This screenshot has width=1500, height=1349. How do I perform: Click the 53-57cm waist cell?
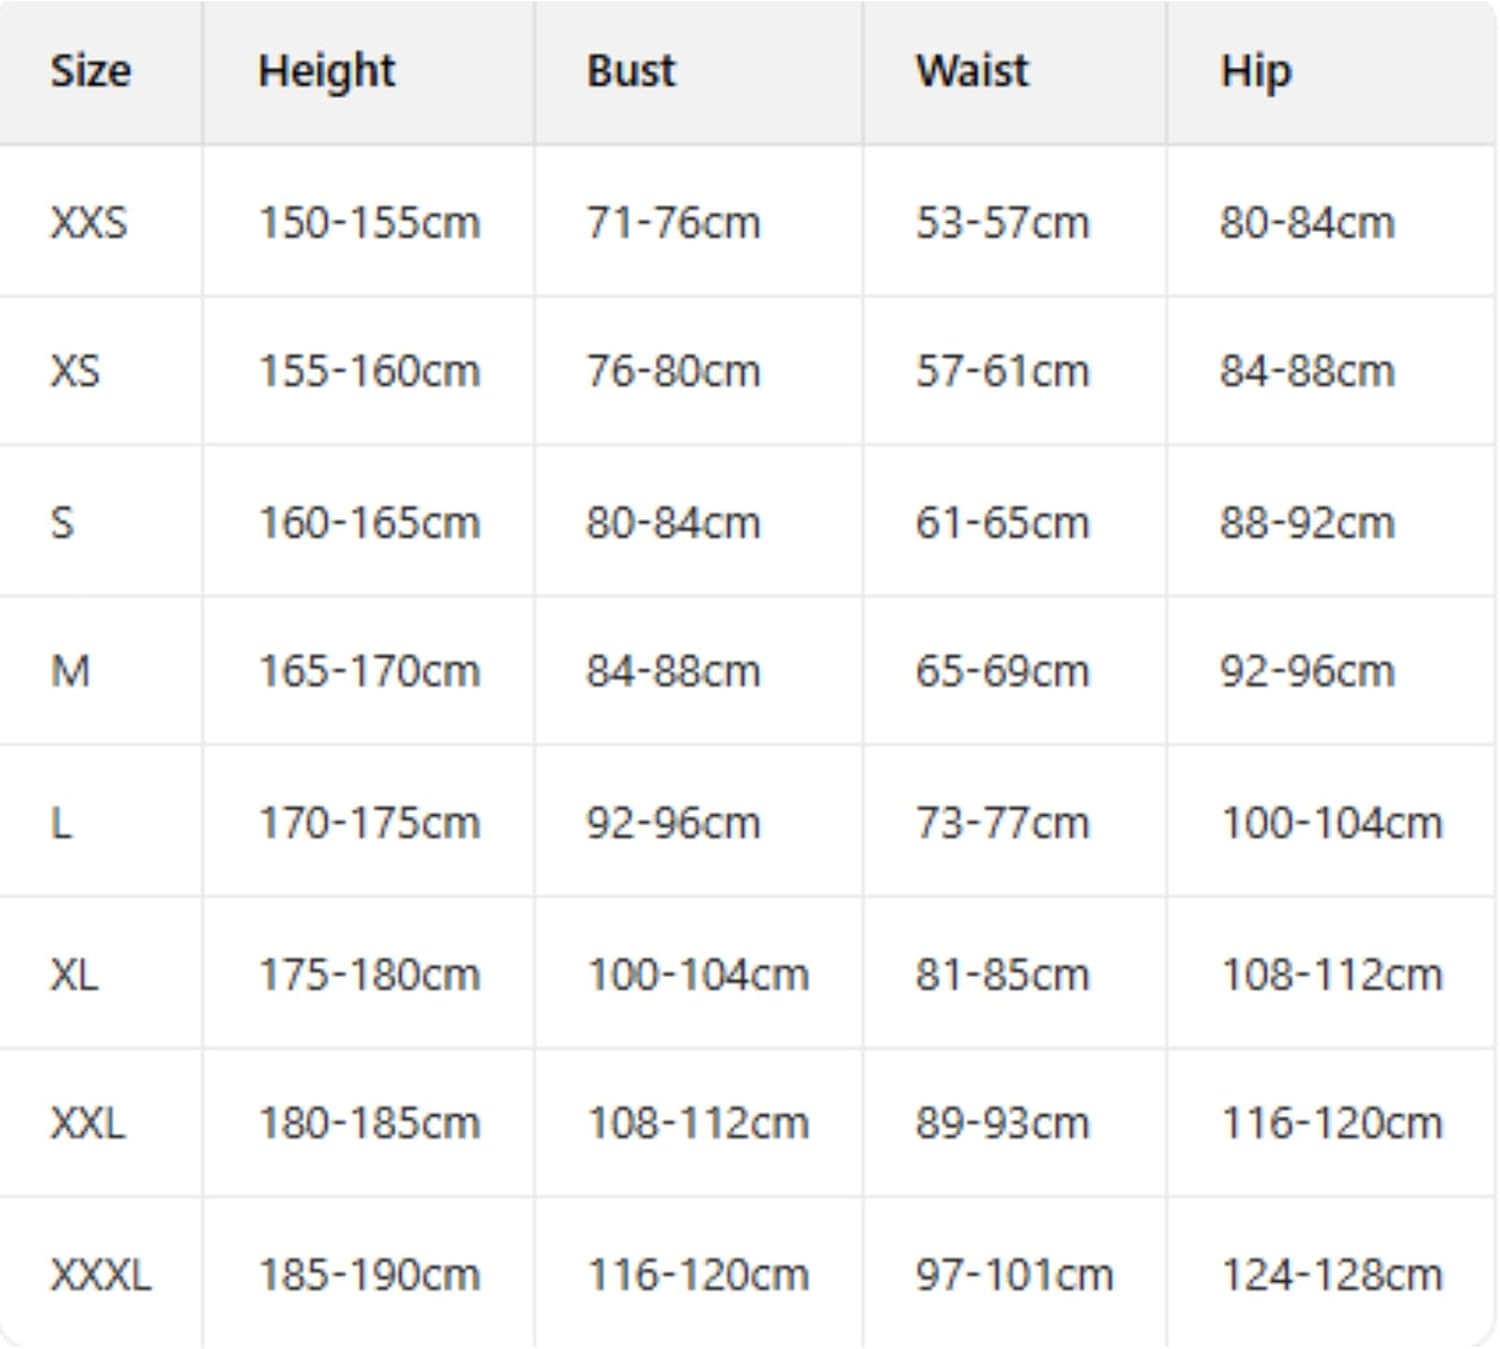coord(1002,222)
